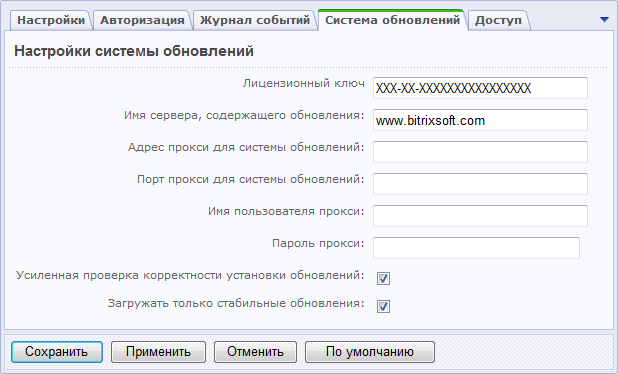Switch to the Настройки tab
The width and height of the screenshot is (618, 374).
(x=51, y=20)
